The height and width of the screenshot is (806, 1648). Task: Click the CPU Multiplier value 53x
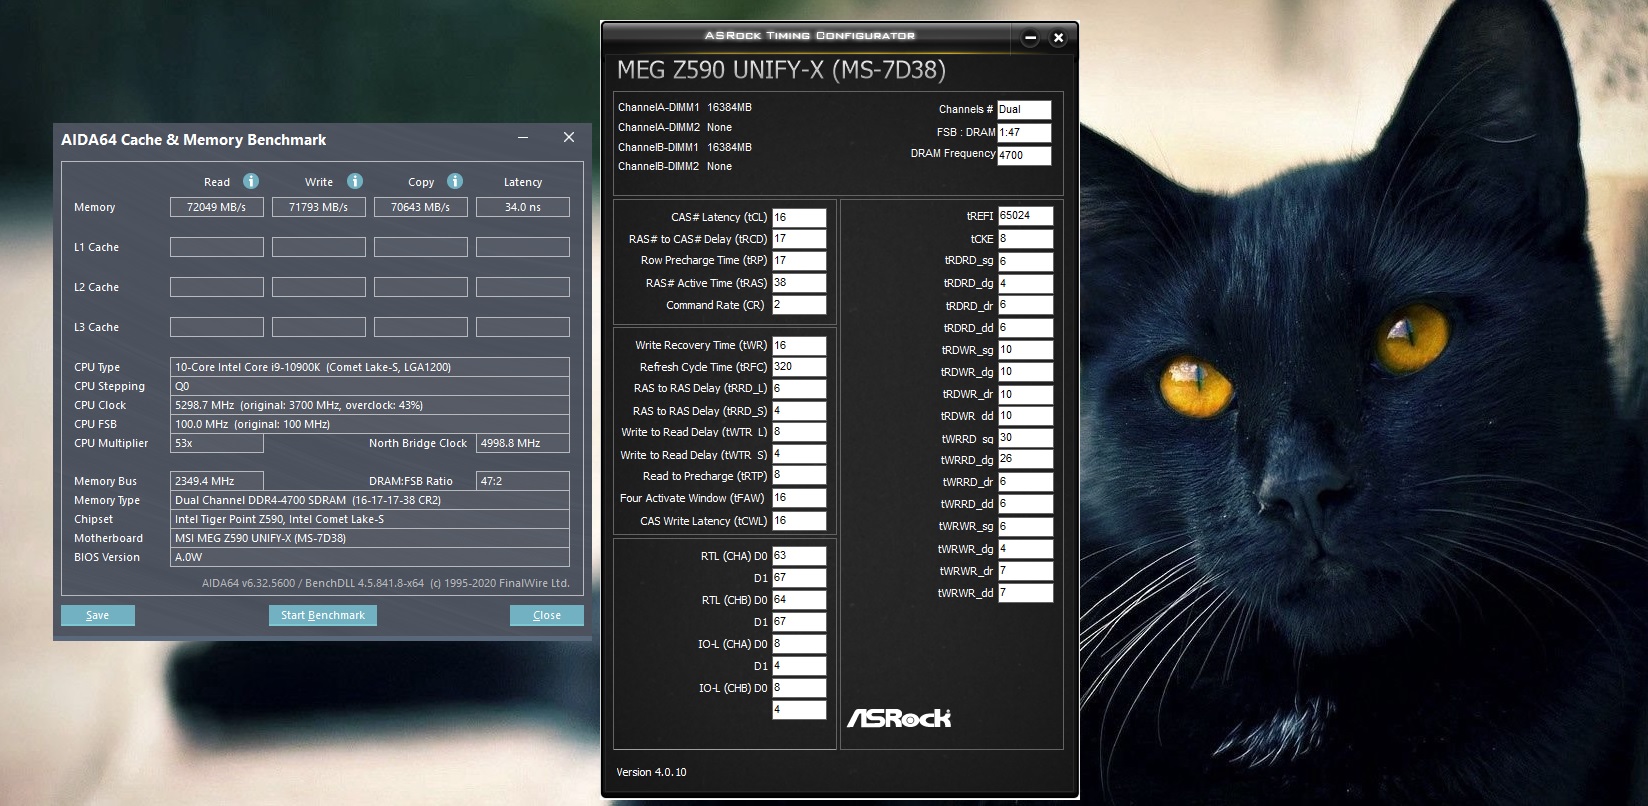(217, 443)
